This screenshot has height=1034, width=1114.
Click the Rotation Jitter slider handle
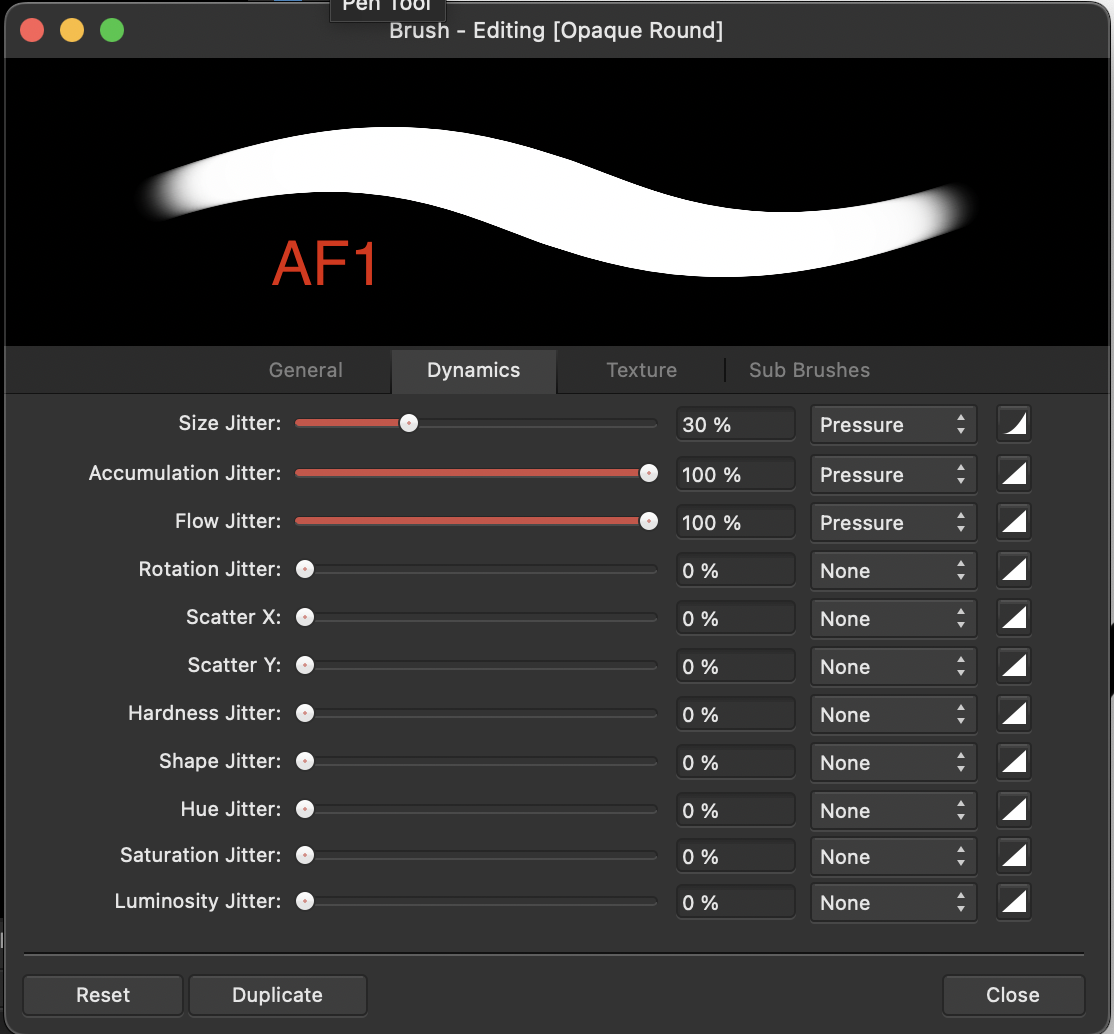point(305,569)
